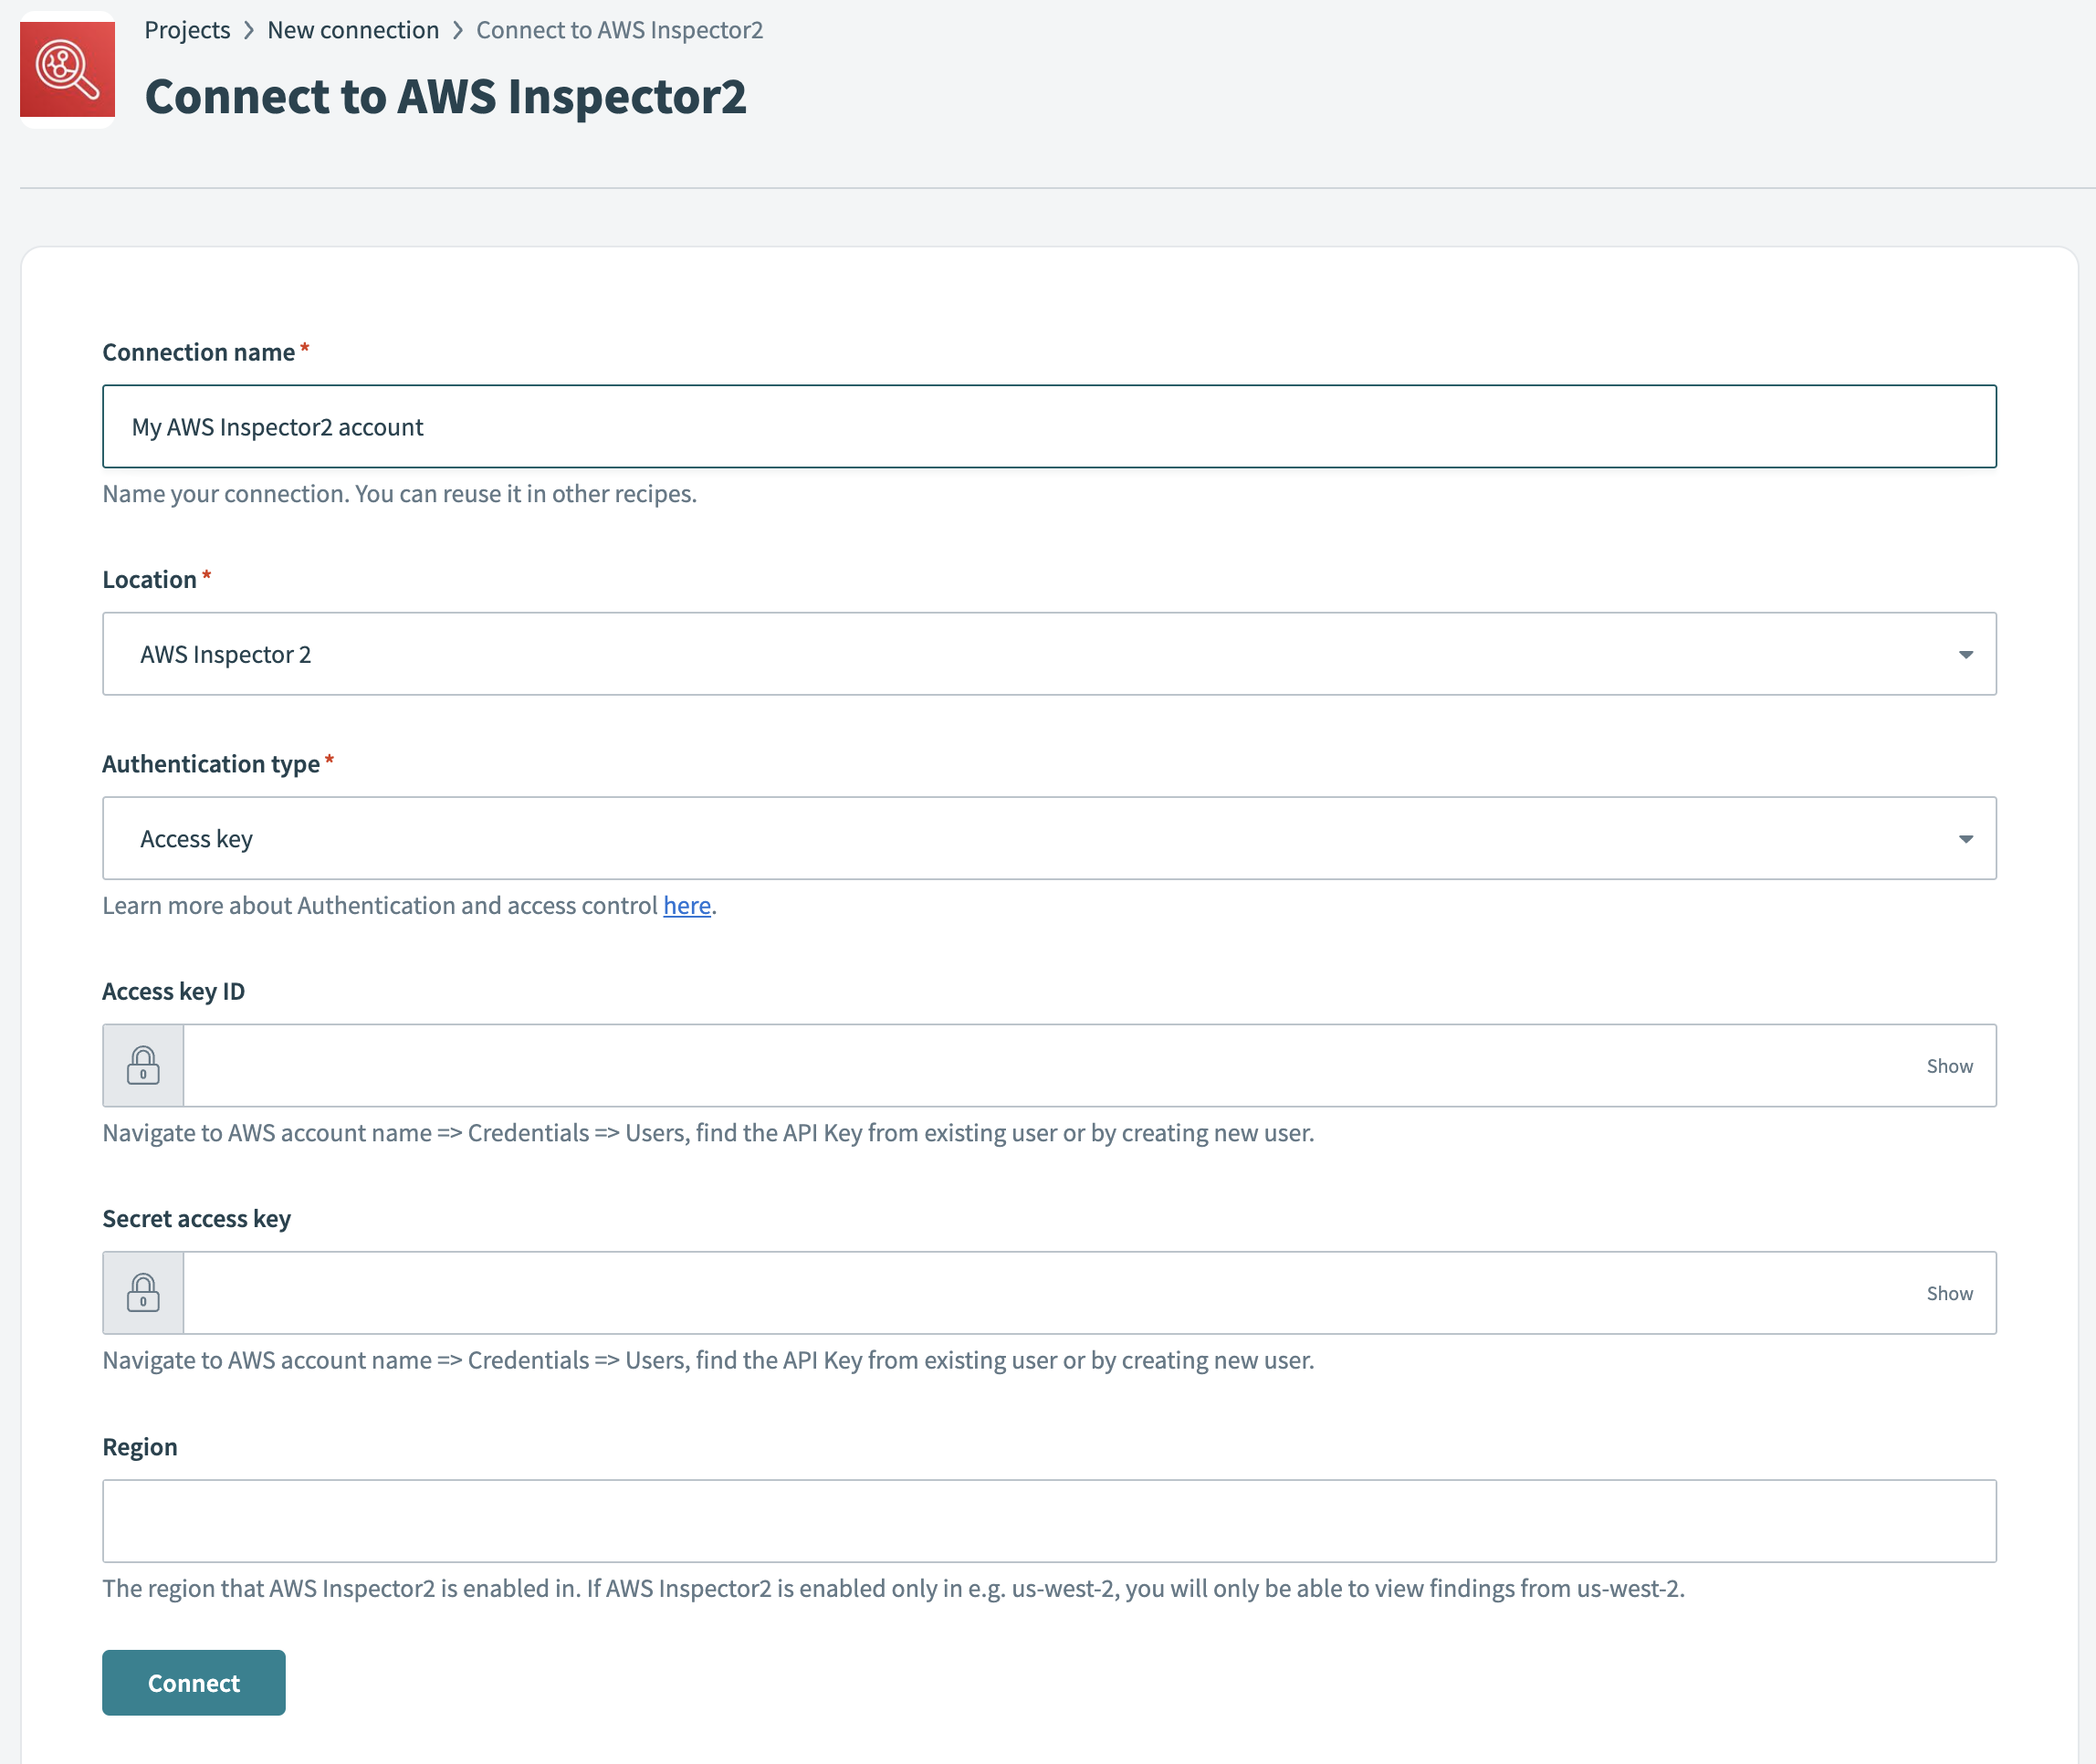Show the Secret access key value
Viewport: 2096px width, 1764px height.
click(x=1950, y=1292)
